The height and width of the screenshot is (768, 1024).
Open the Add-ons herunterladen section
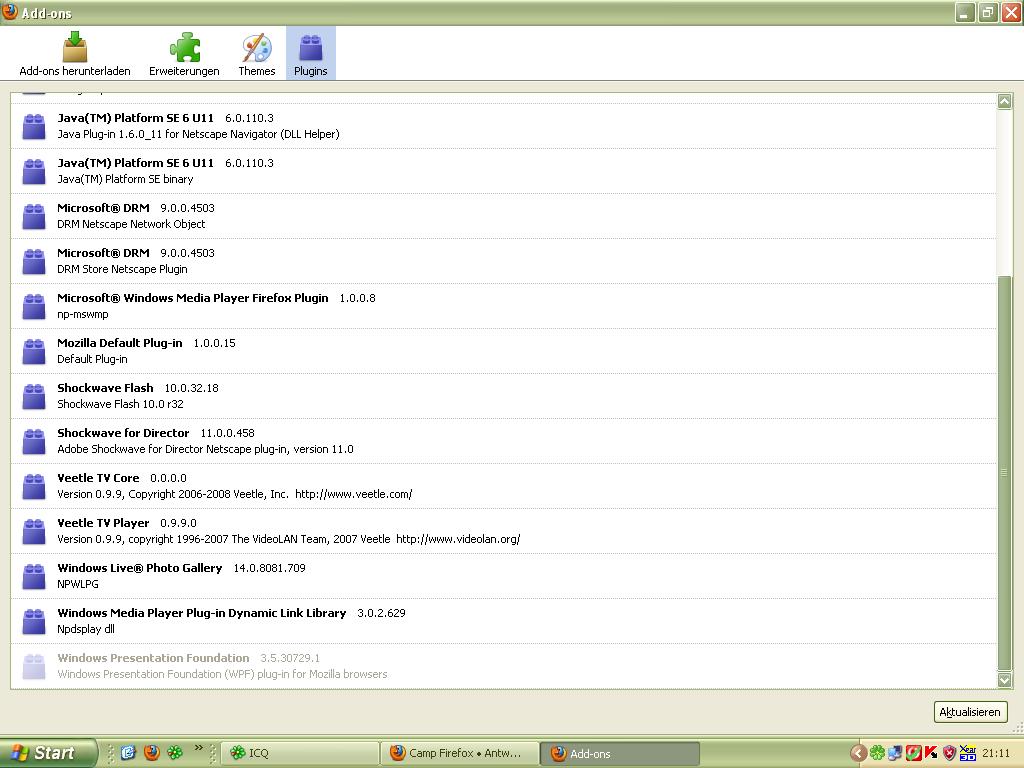74,54
